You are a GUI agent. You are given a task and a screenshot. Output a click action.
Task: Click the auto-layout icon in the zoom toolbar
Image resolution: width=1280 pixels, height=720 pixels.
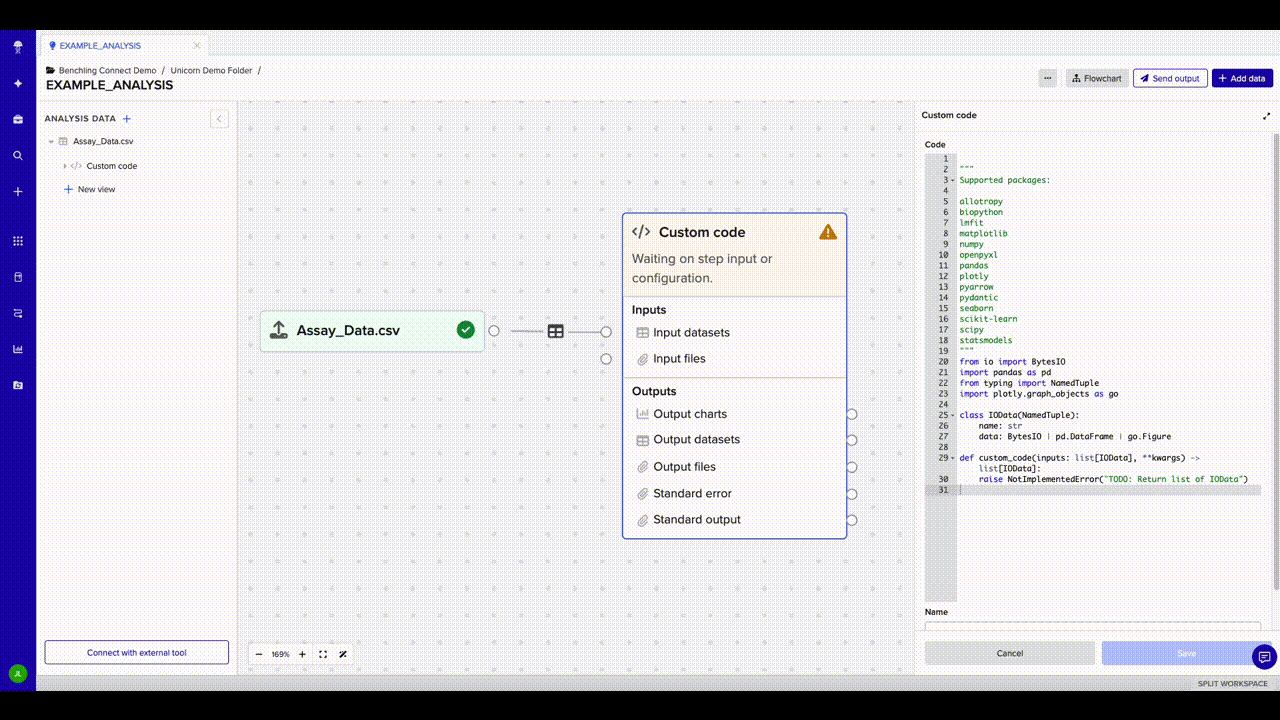click(343, 654)
